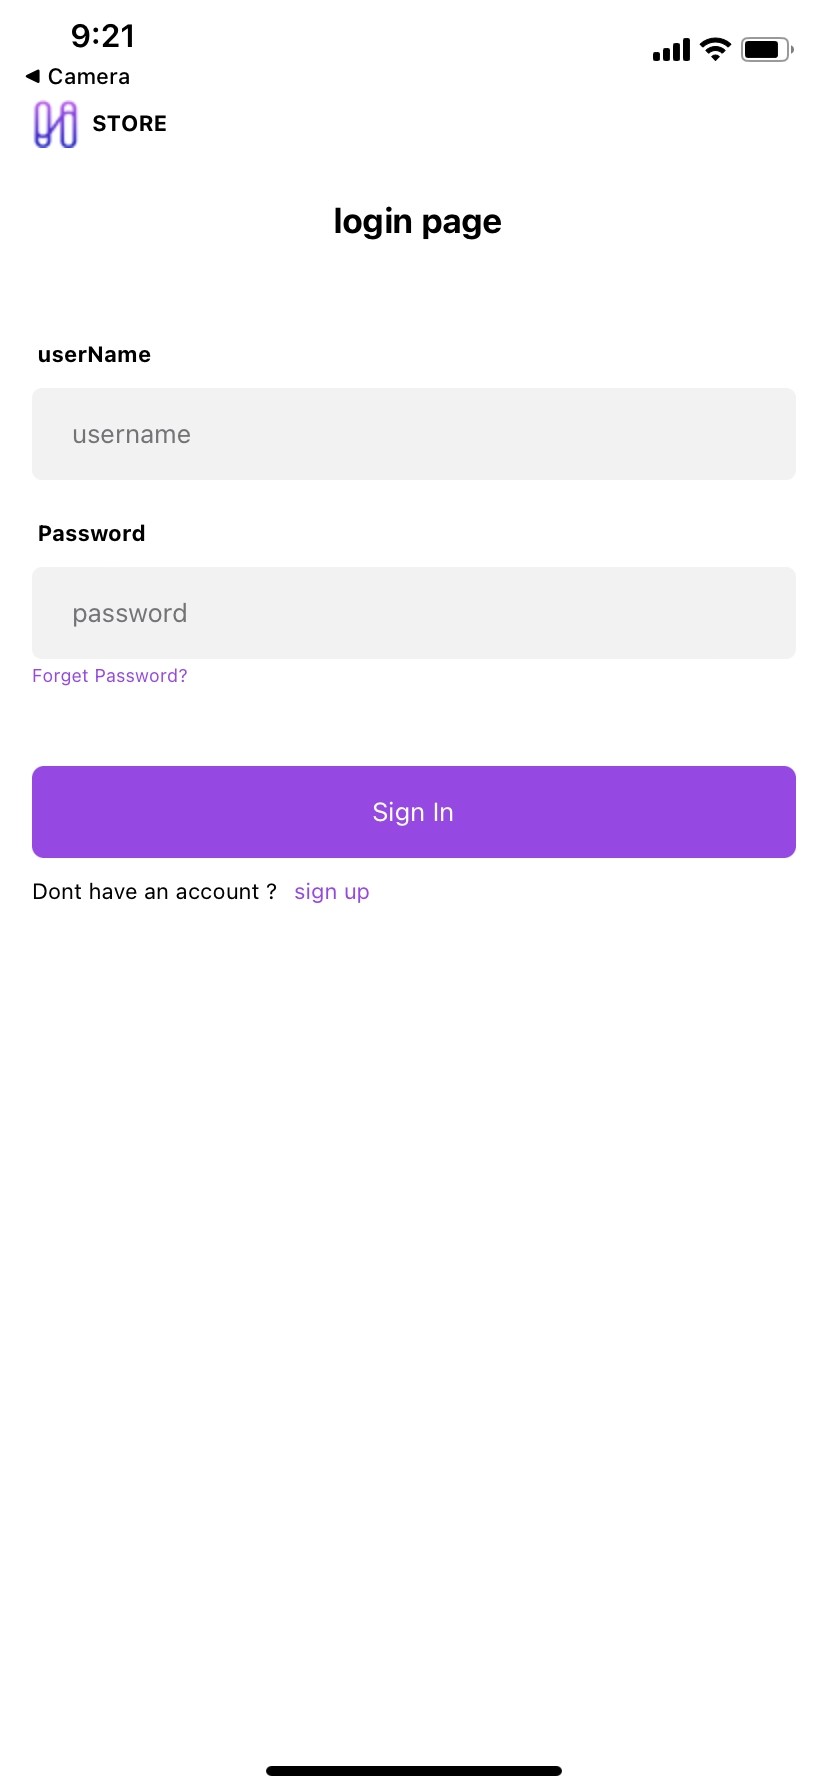Viewport: 828px width, 1792px height.
Task: Tap the back arrow next to Camera
Action: (x=33, y=76)
